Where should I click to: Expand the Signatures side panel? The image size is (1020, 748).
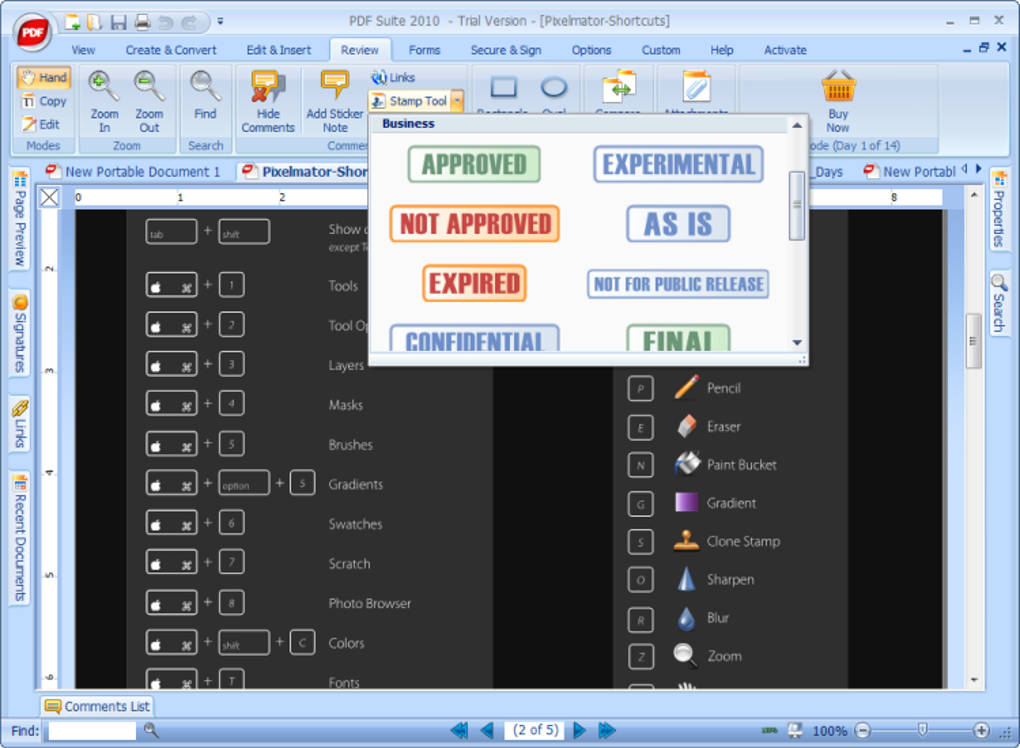(x=20, y=334)
